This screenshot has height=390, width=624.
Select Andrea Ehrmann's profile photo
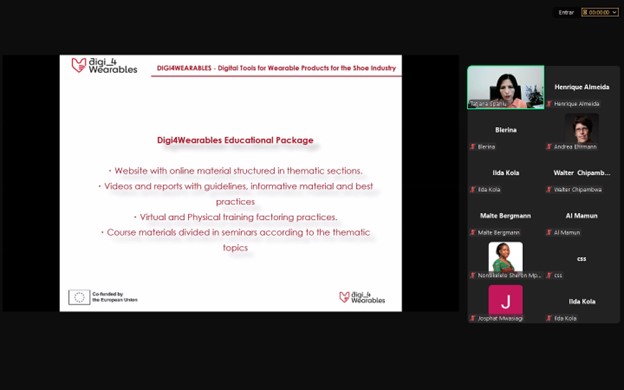(x=581, y=128)
